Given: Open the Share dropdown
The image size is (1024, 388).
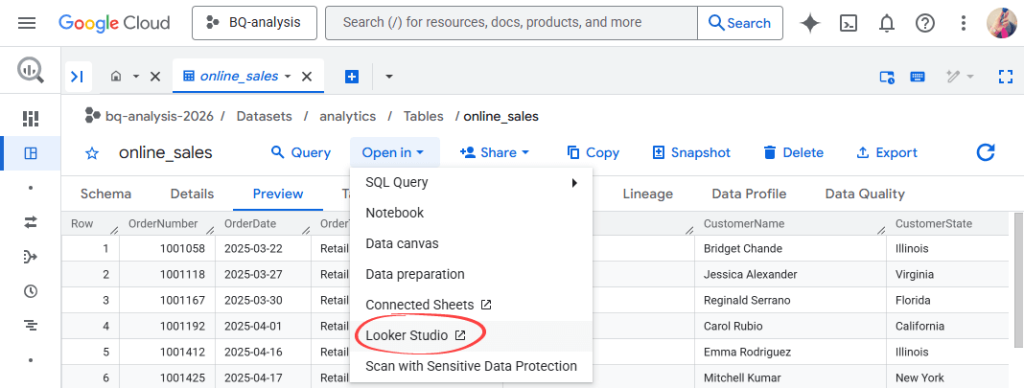Looking at the screenshot, I should point(495,152).
